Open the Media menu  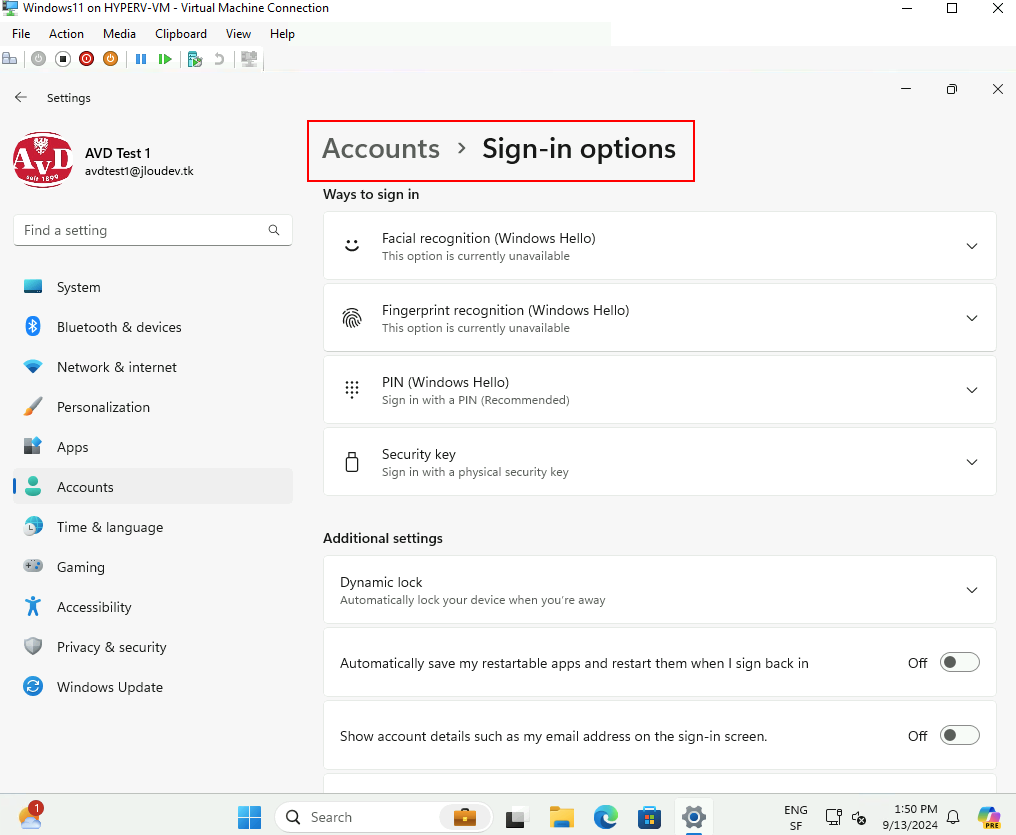(119, 34)
